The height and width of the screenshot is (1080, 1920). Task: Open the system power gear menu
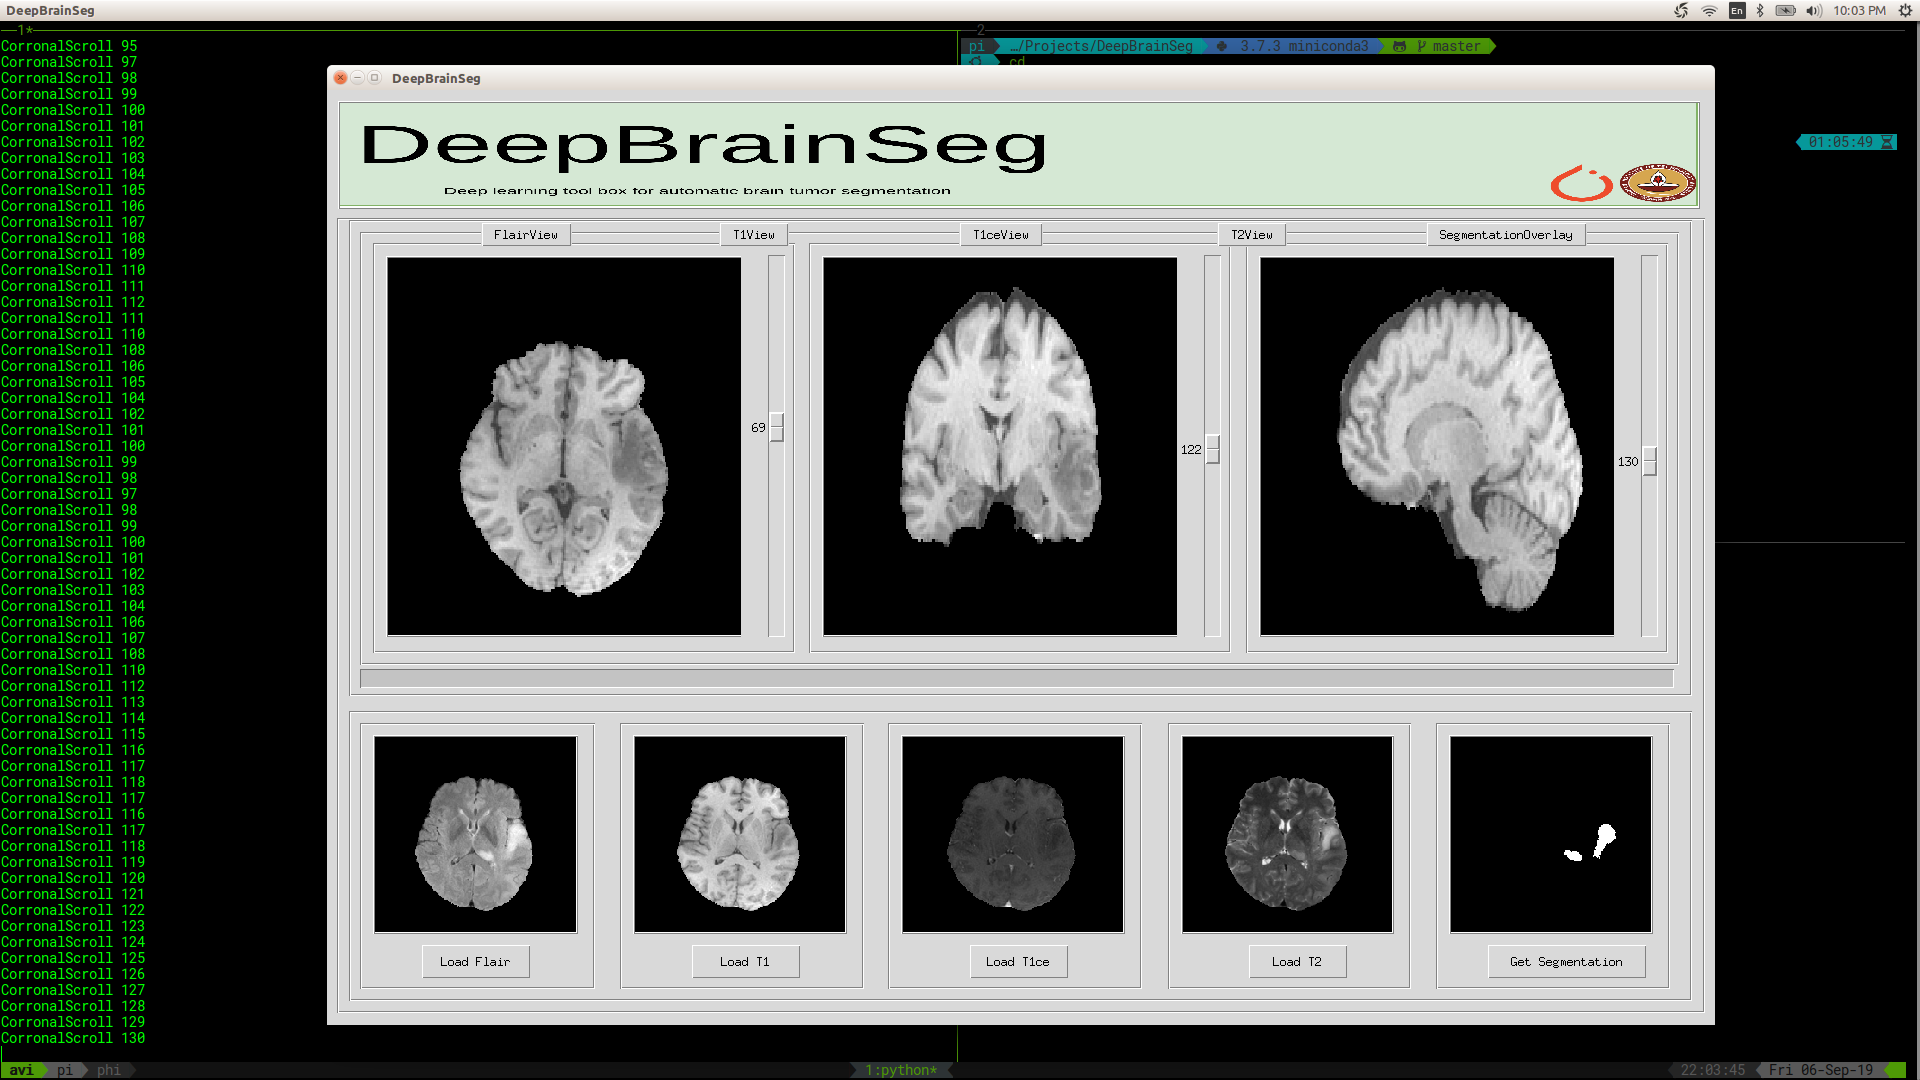pyautogui.click(x=1905, y=11)
